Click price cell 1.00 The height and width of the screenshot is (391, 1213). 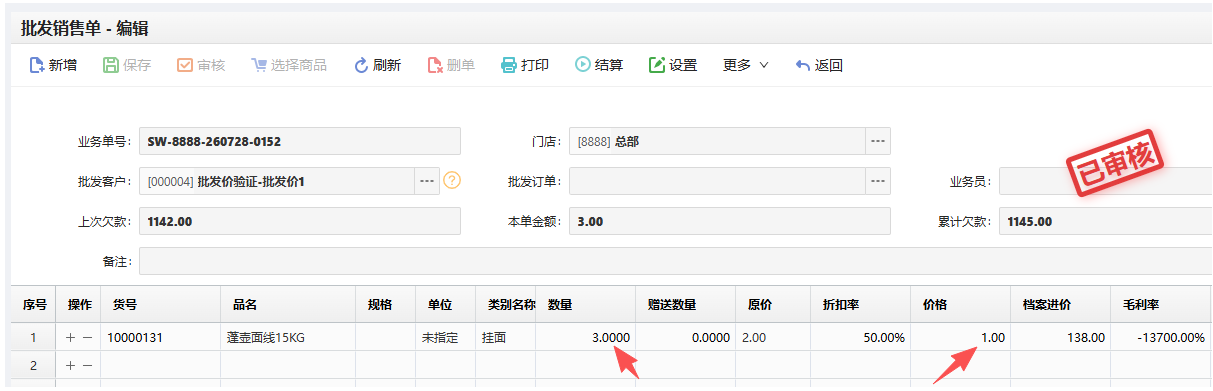960,338
